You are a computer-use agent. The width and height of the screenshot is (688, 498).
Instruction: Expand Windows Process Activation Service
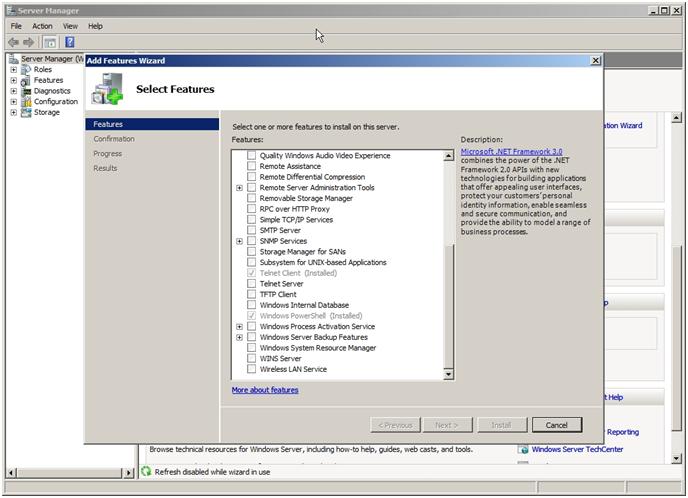click(x=240, y=326)
